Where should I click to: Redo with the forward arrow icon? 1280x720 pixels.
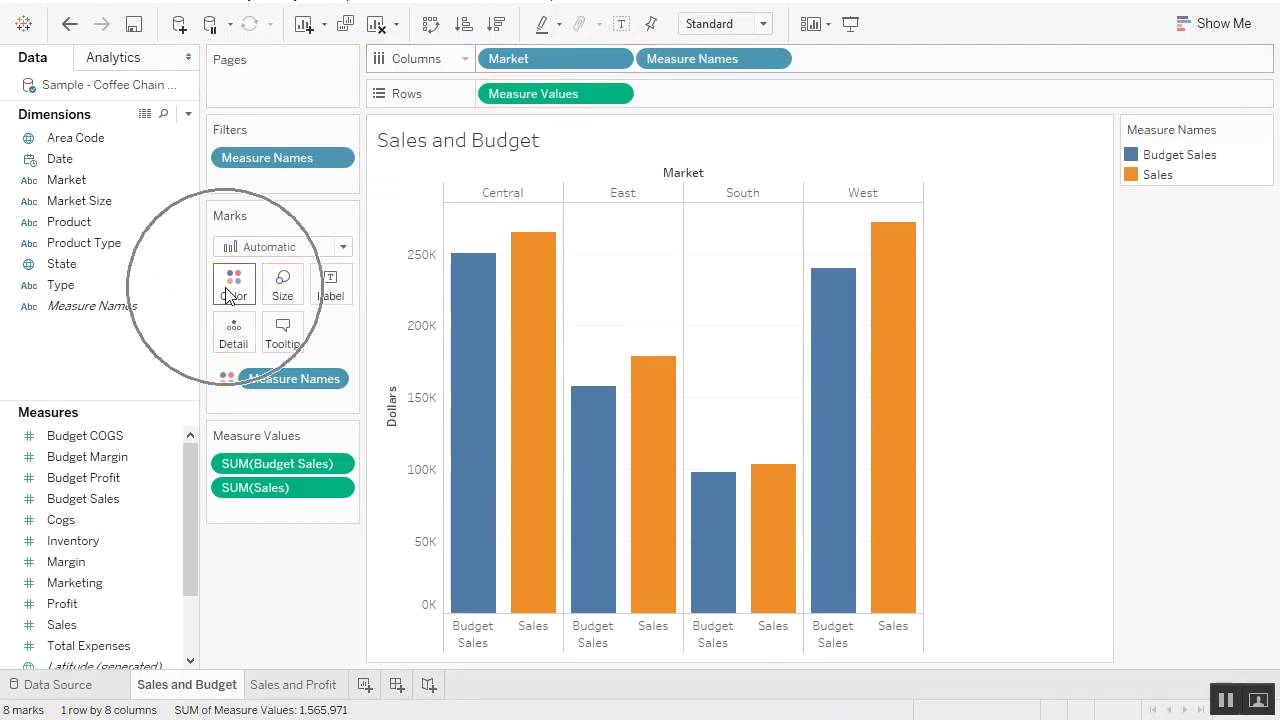pyautogui.click(x=101, y=24)
